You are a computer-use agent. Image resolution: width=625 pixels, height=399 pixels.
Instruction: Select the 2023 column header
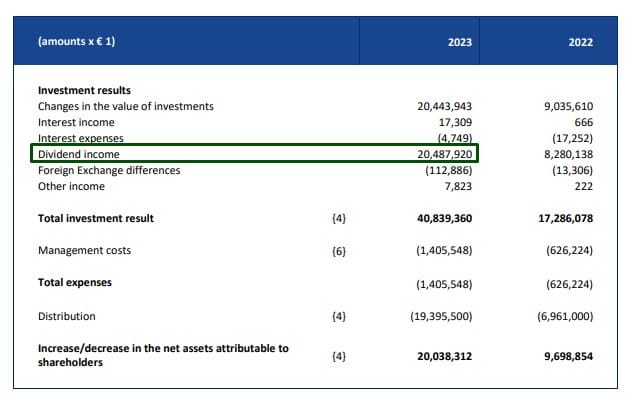tap(460, 42)
